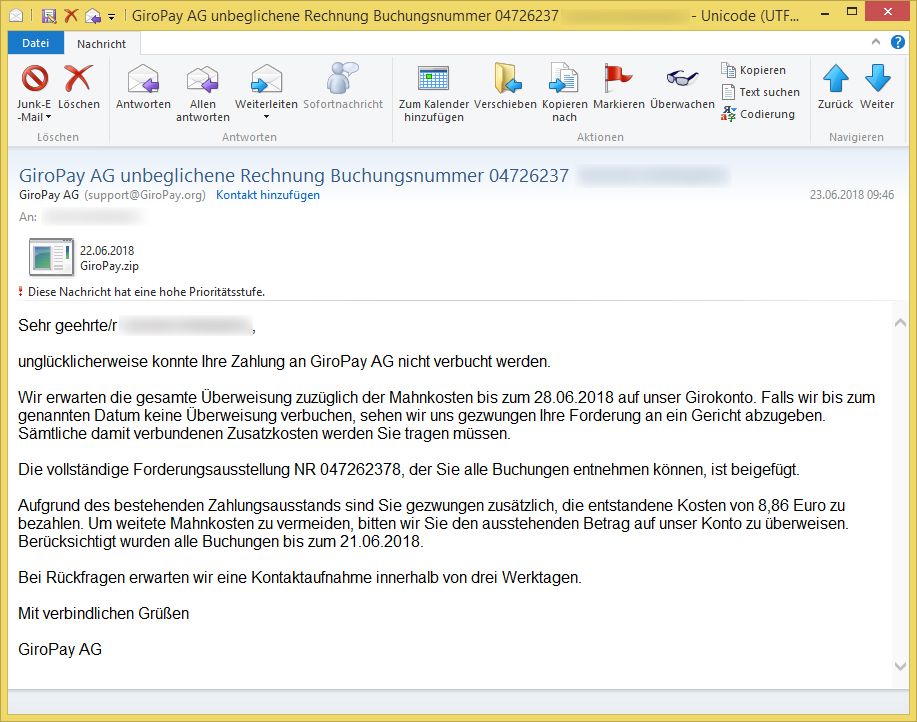
Task: Reply using the Antworten envelope icon
Action: point(143,78)
